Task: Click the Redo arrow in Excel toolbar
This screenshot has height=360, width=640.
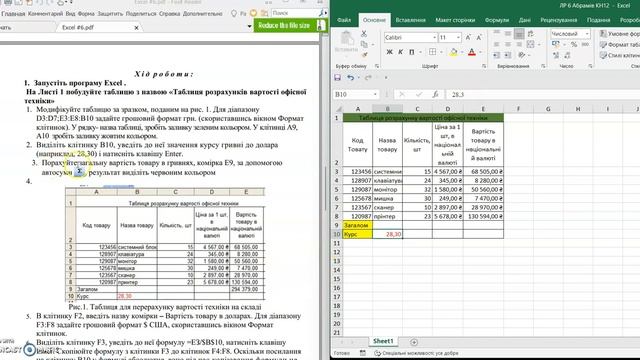Action: pos(368,78)
